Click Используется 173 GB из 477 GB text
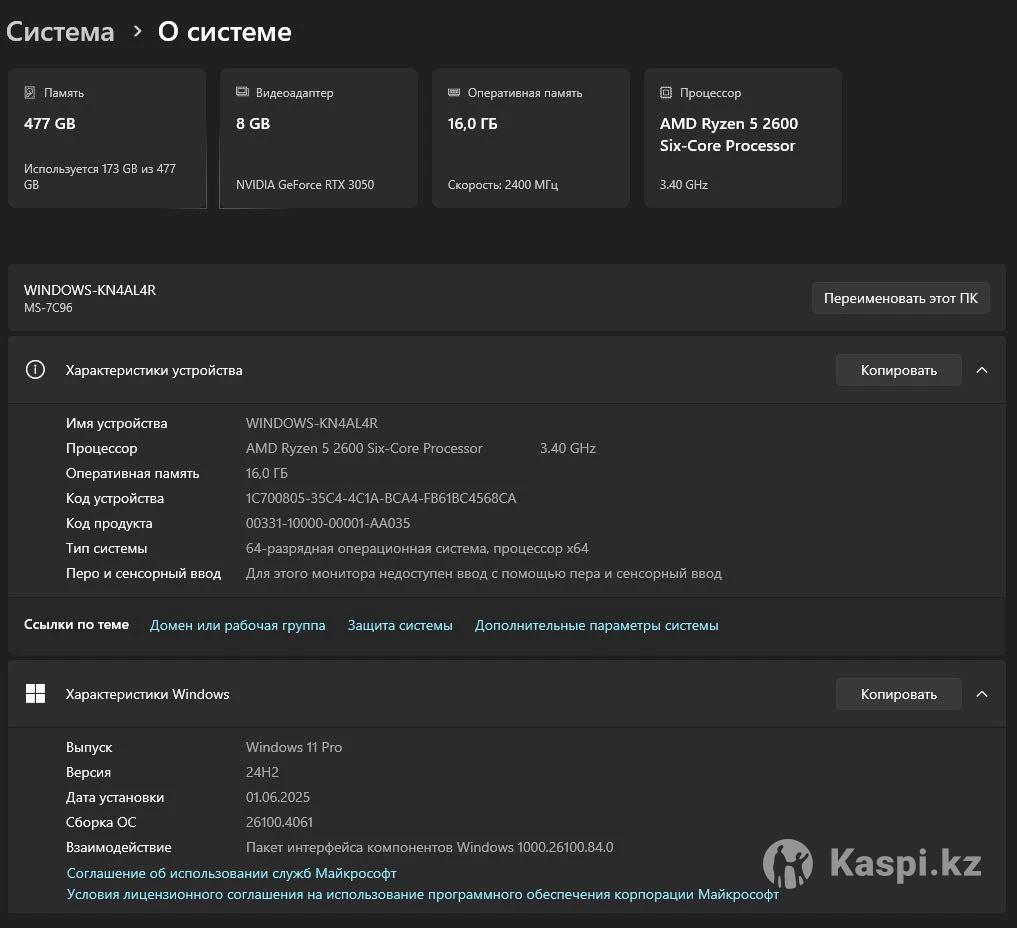Viewport: 1017px width, 928px height. [x=100, y=176]
